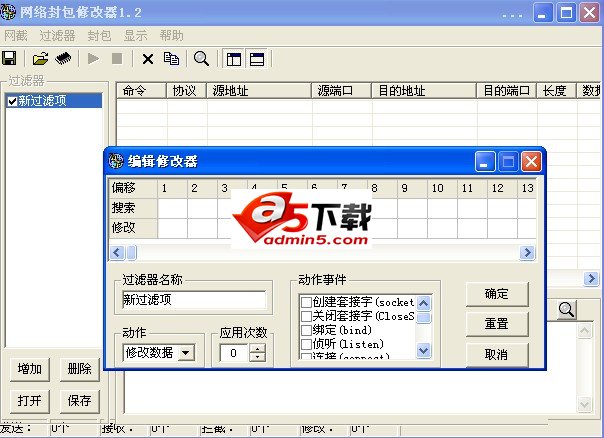
Task: Click 重置 in the editor dialog
Action: coord(497,324)
